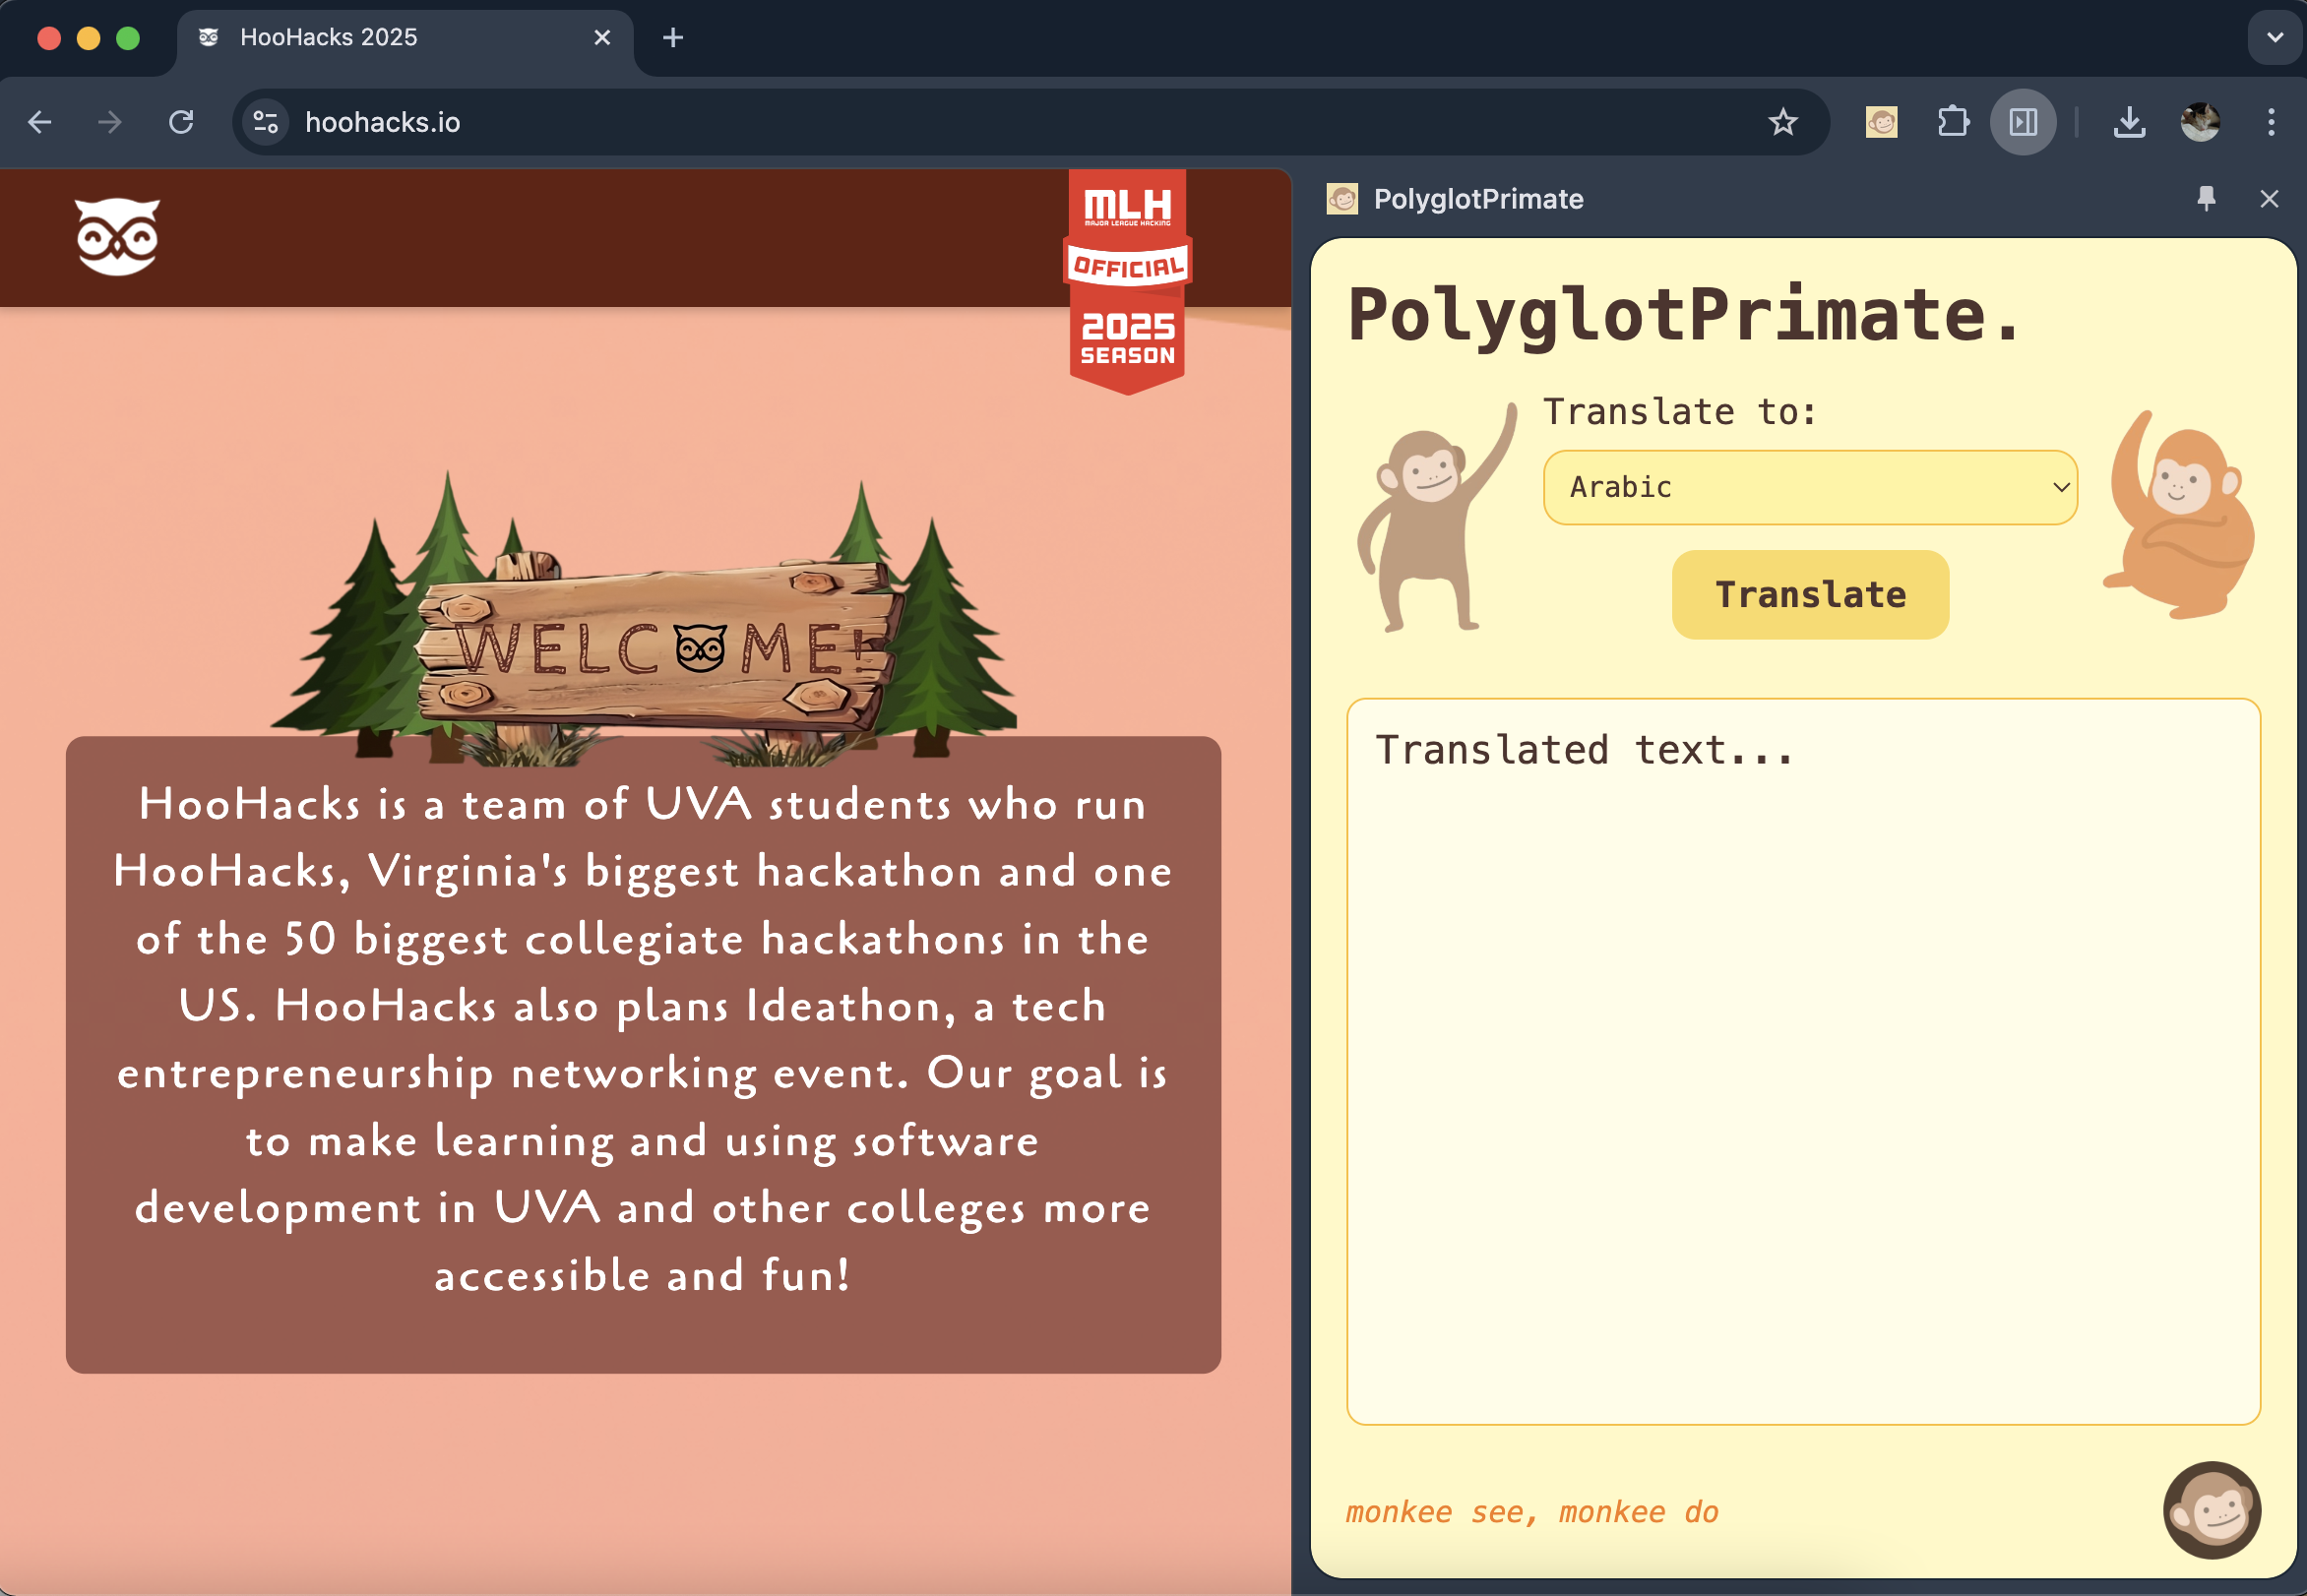This screenshot has height=1596, width=2307.
Task: Open a new browser tab
Action: [x=673, y=38]
